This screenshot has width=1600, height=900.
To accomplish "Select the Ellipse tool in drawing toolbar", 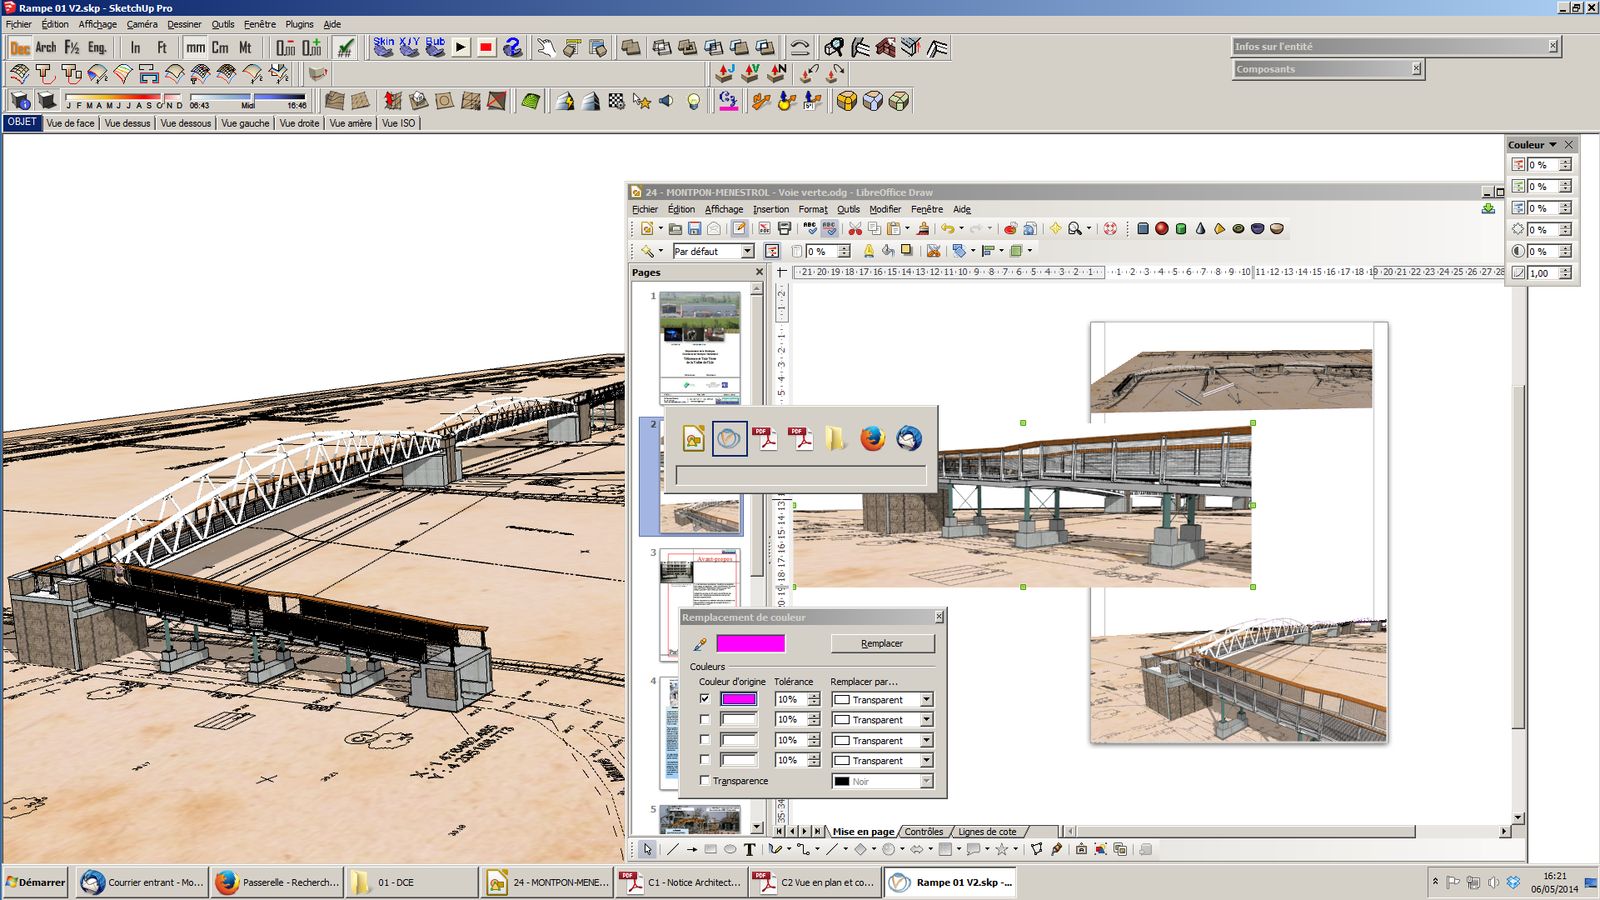I will [730, 849].
